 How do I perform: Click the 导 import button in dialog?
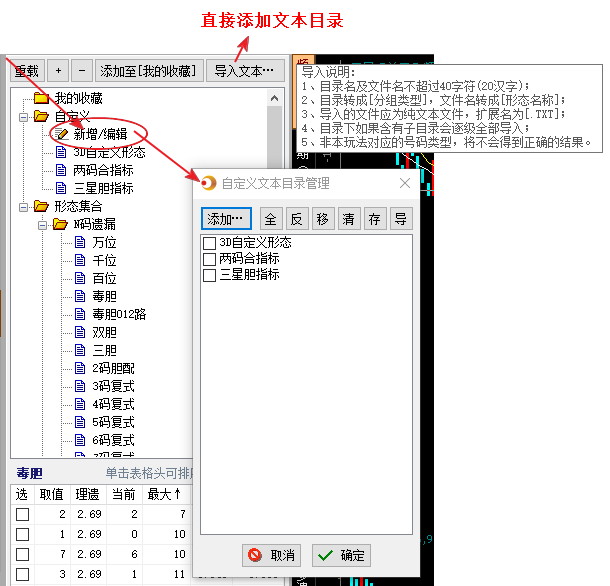[x=400, y=218]
